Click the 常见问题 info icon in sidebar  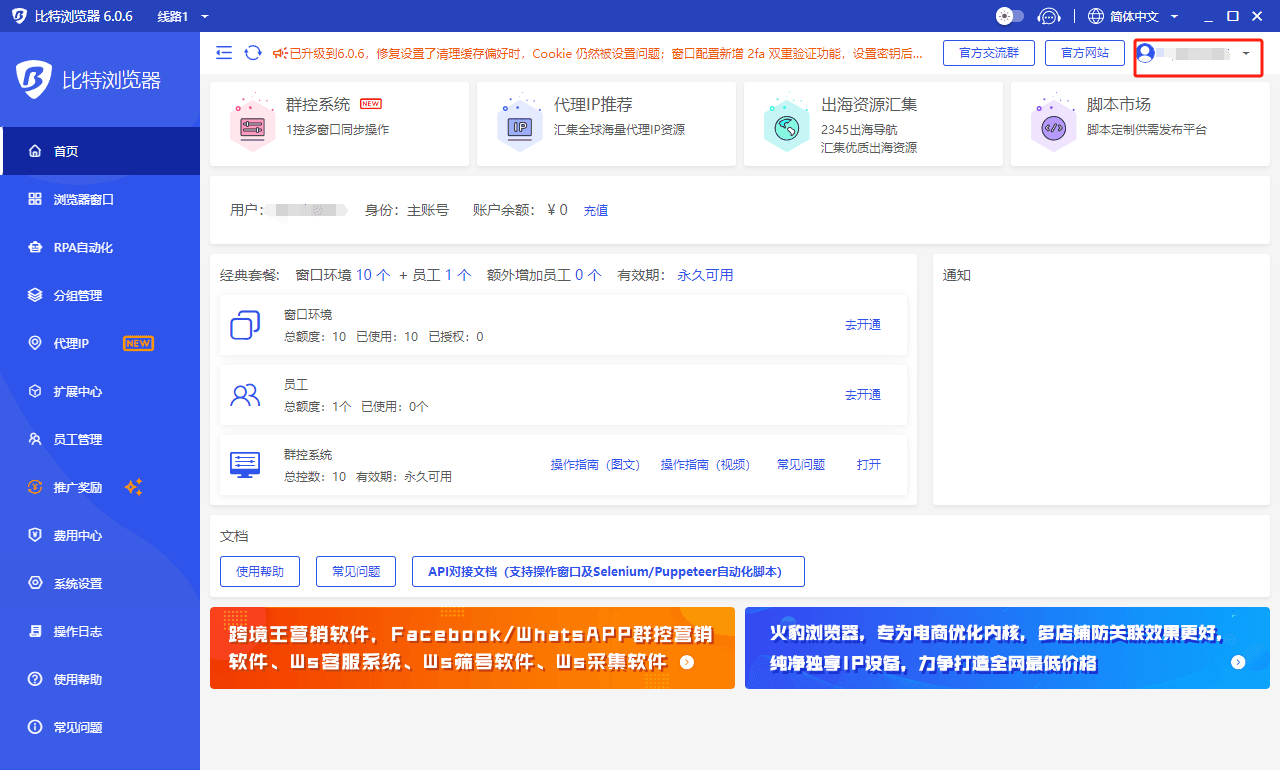pyautogui.click(x=35, y=727)
